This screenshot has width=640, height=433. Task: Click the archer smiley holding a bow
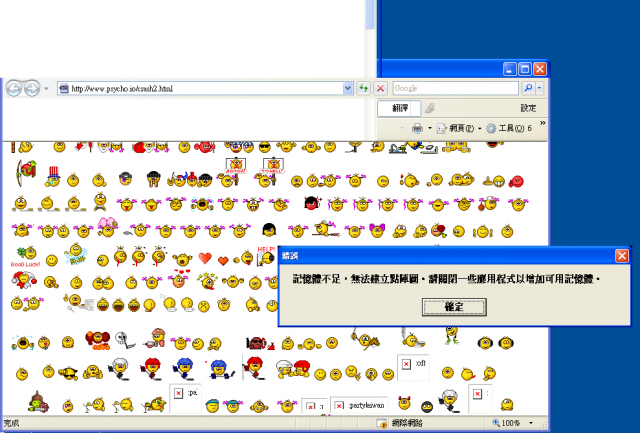[26, 173]
